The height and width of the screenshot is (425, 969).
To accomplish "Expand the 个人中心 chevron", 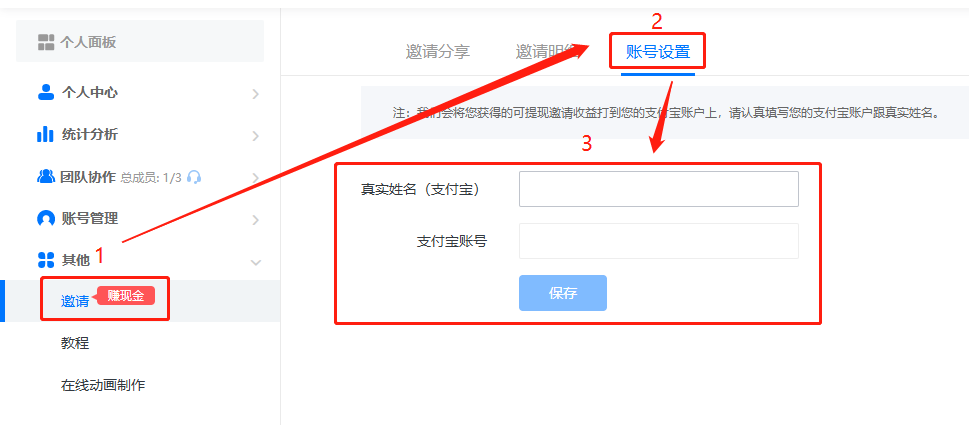I will click(256, 94).
